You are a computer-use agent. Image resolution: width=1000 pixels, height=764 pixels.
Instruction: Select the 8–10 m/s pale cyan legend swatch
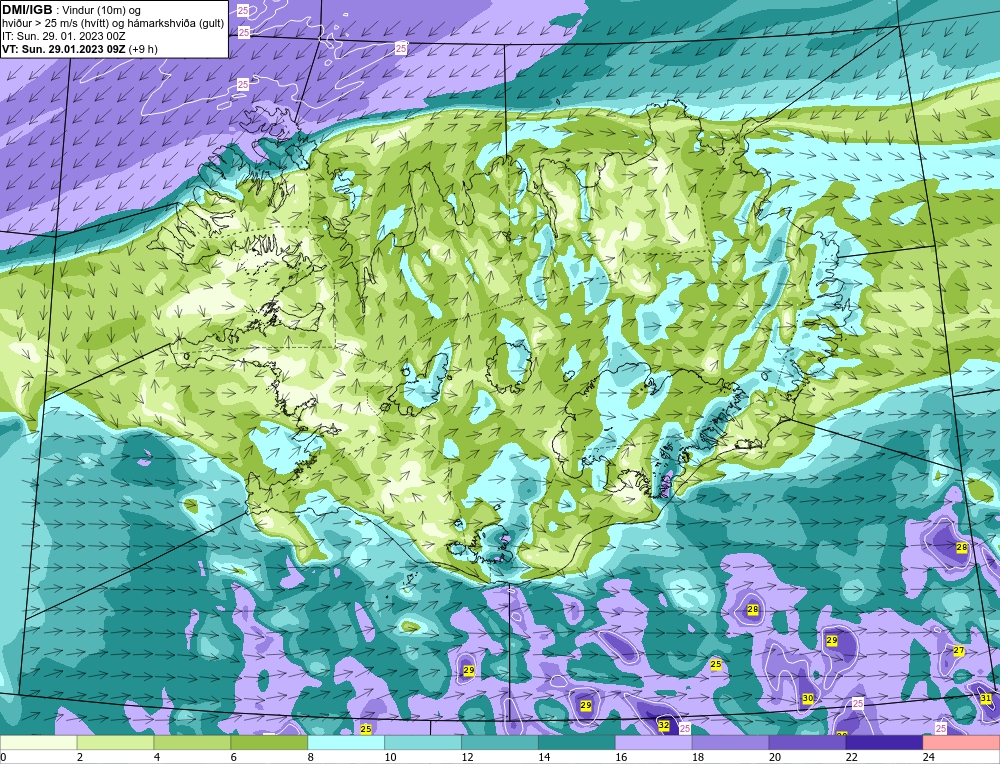346,743
